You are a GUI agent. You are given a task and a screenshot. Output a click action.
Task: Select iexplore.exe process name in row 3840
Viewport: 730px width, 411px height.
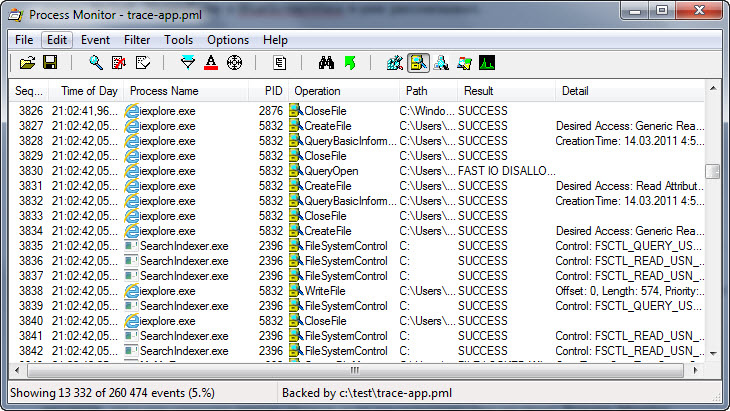click(167, 321)
